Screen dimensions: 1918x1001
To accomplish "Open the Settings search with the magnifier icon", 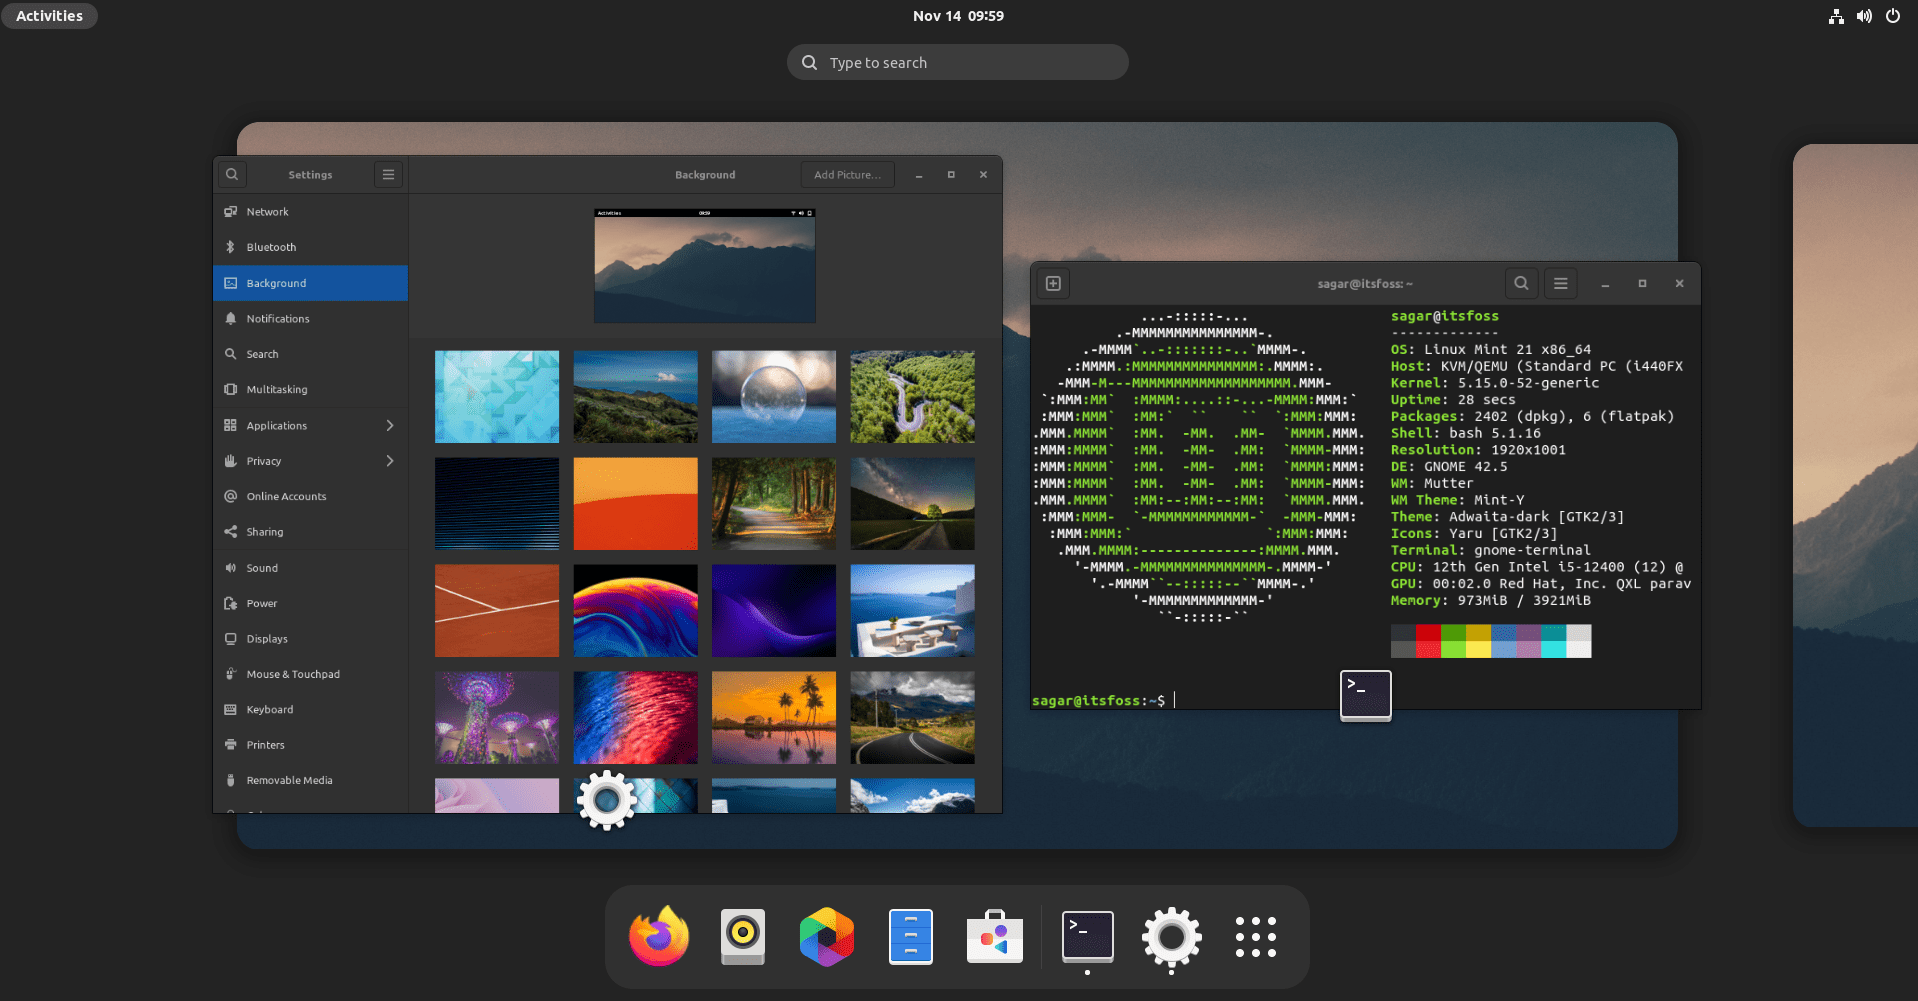I will point(232,174).
